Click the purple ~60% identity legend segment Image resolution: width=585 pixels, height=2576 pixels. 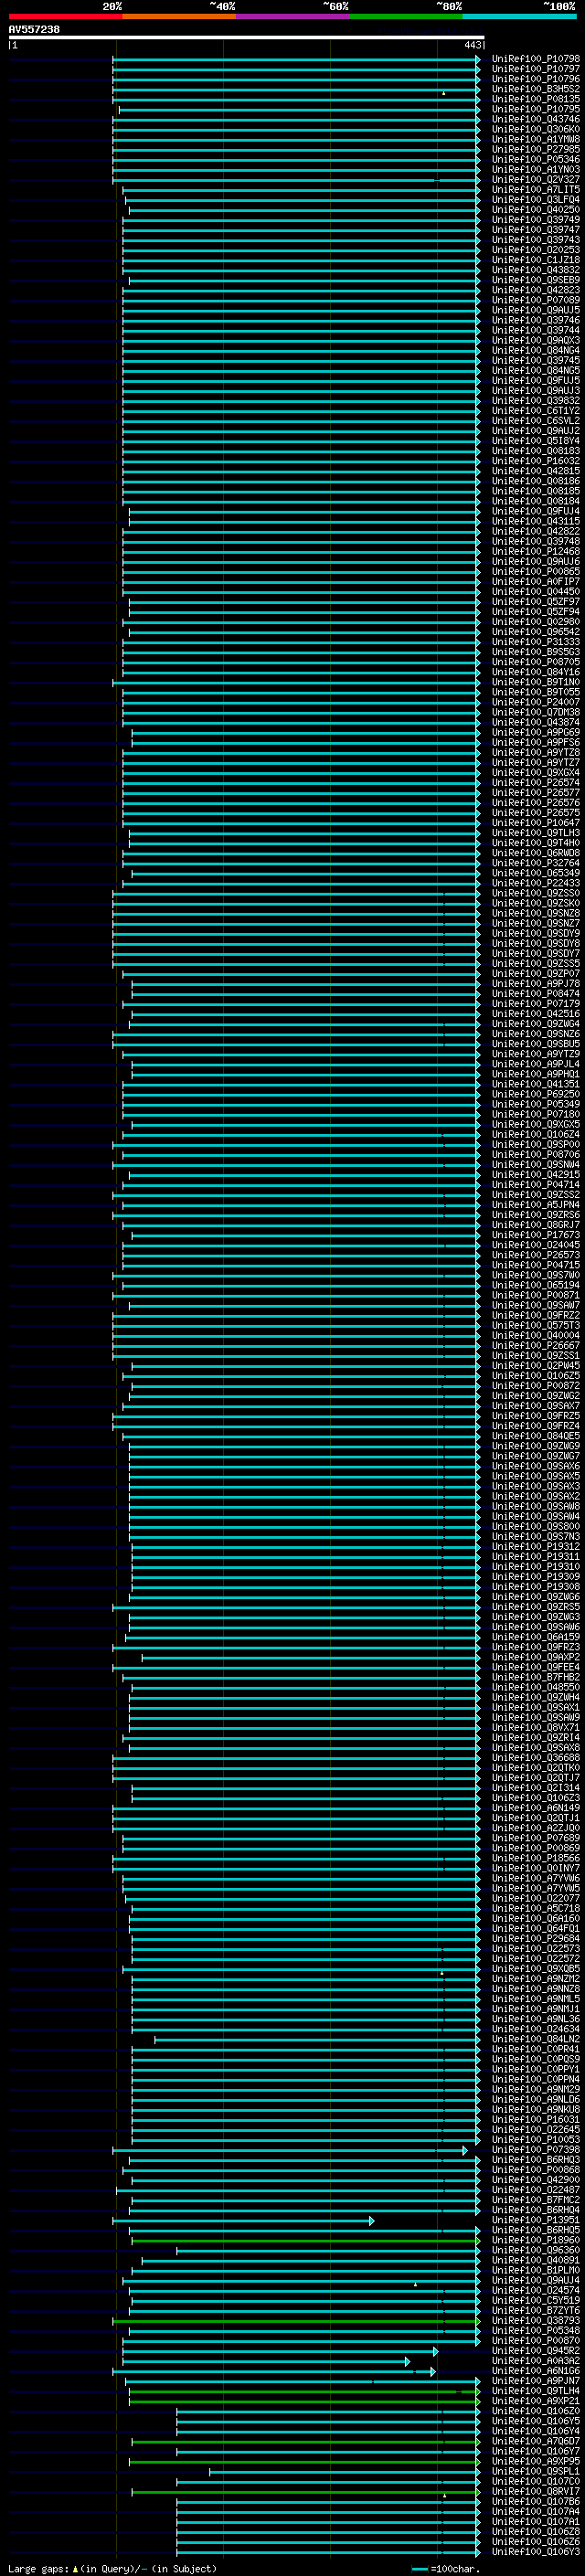point(292,16)
